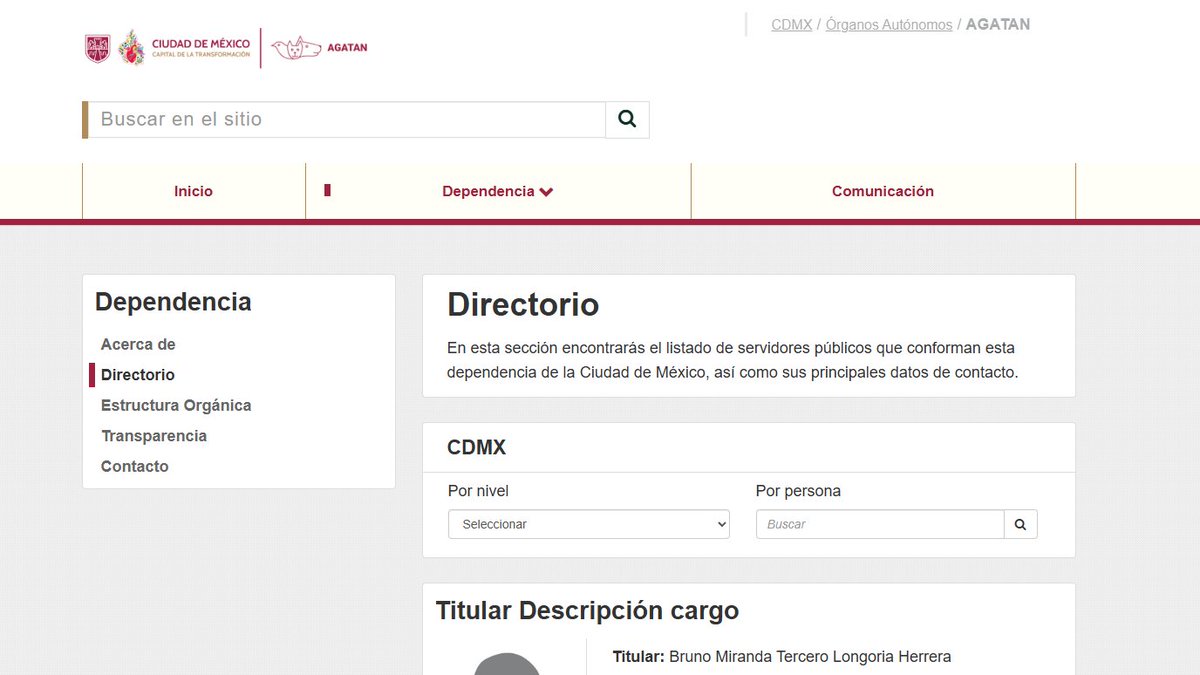Image resolution: width=1200 pixels, height=675 pixels.
Task: Click the transformación capital logo text
Action: 200,46
